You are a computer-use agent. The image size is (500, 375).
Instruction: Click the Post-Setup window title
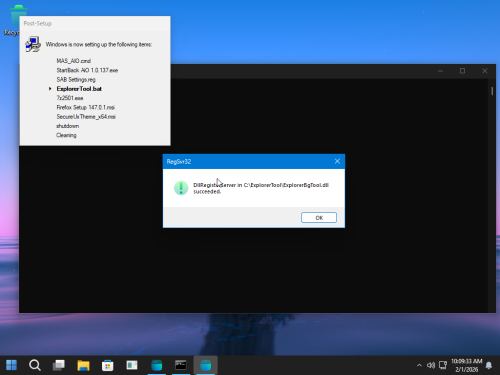coord(38,24)
